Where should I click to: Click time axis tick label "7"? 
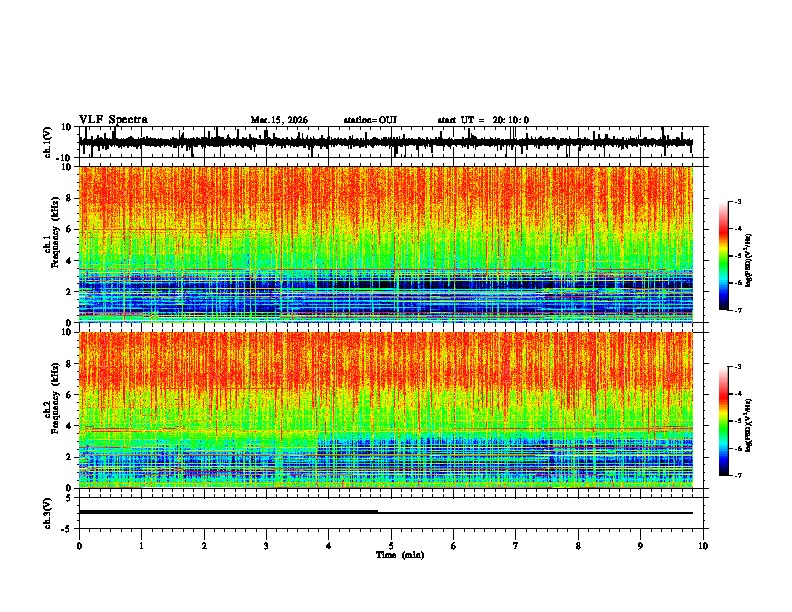[516, 546]
